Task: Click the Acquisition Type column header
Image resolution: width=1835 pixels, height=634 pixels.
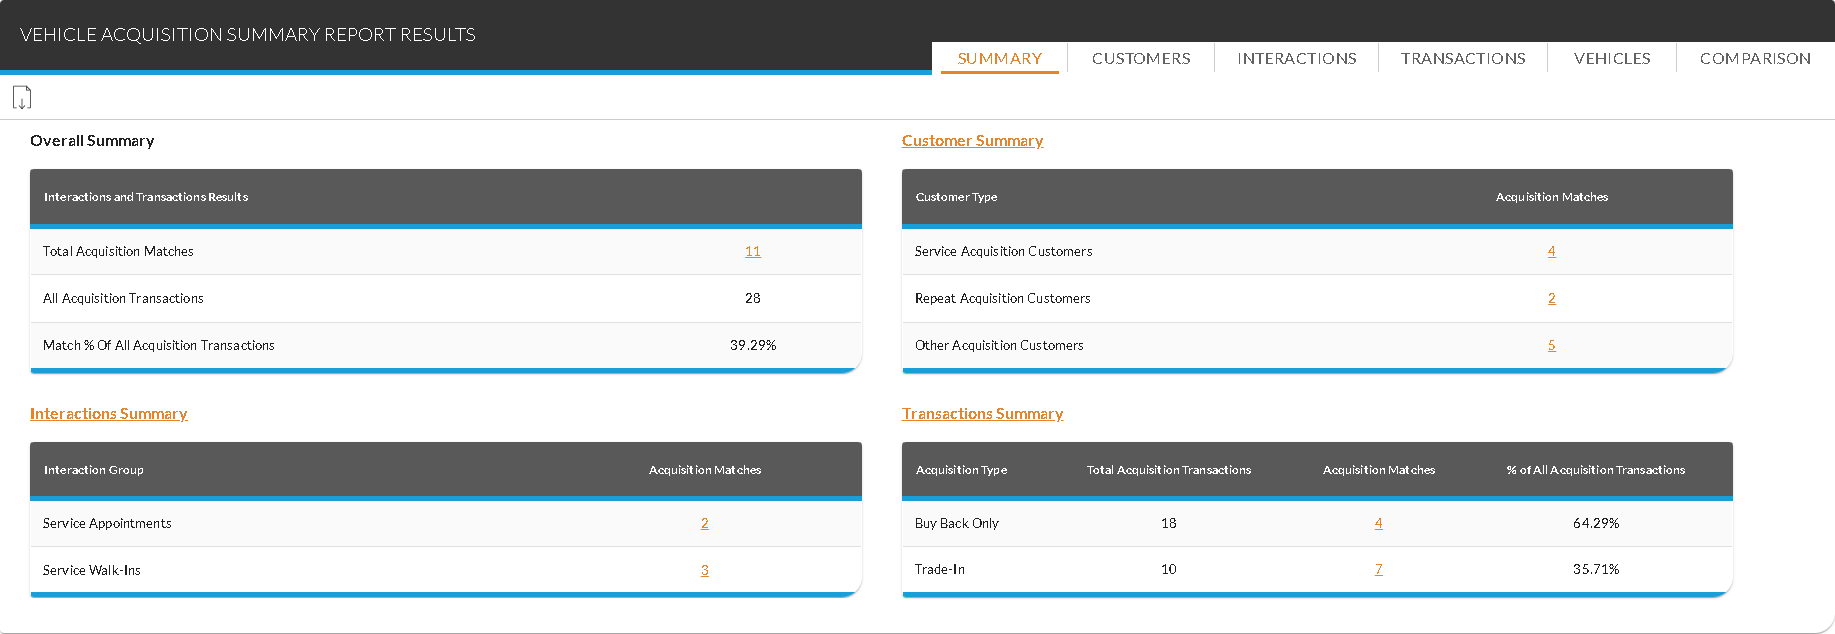Action: 961,470
